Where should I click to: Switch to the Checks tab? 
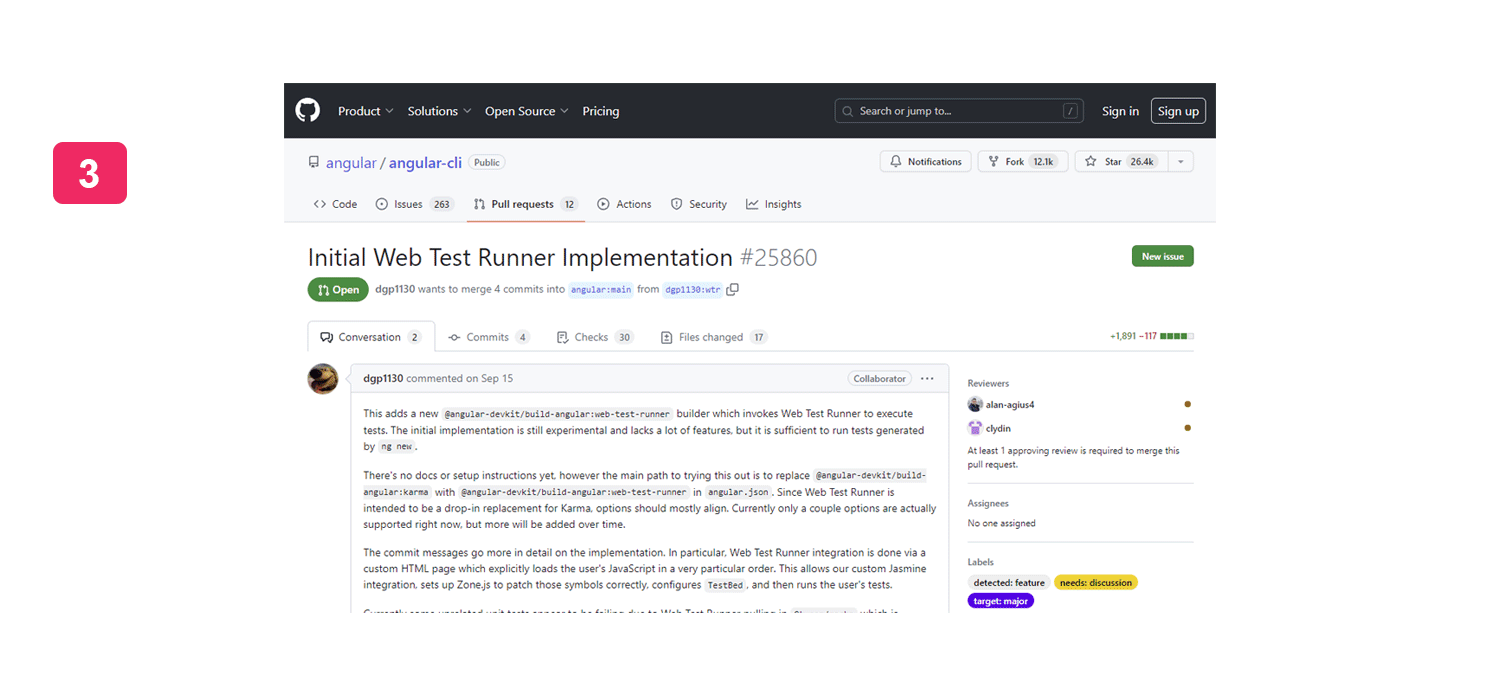pos(595,337)
